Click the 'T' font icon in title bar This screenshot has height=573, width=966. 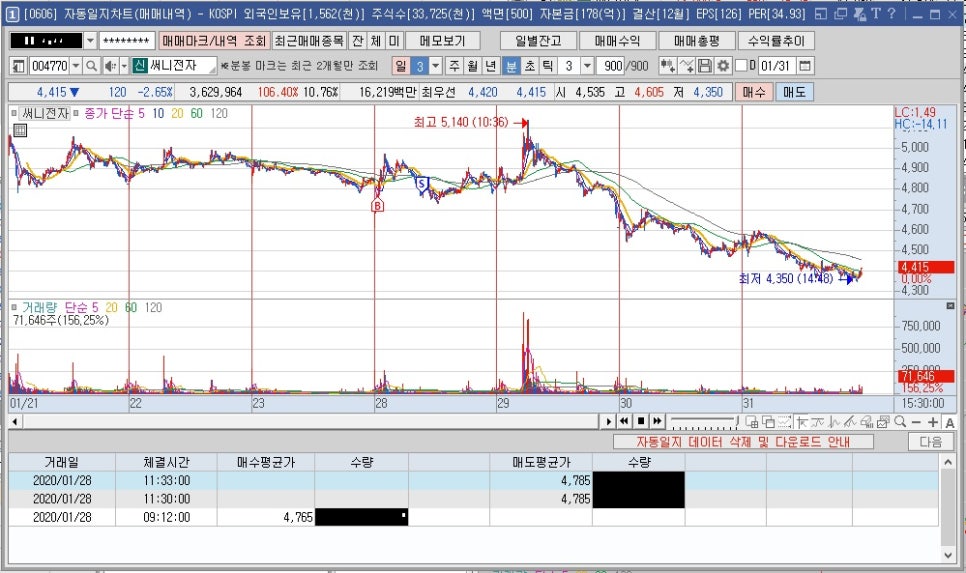pos(875,13)
